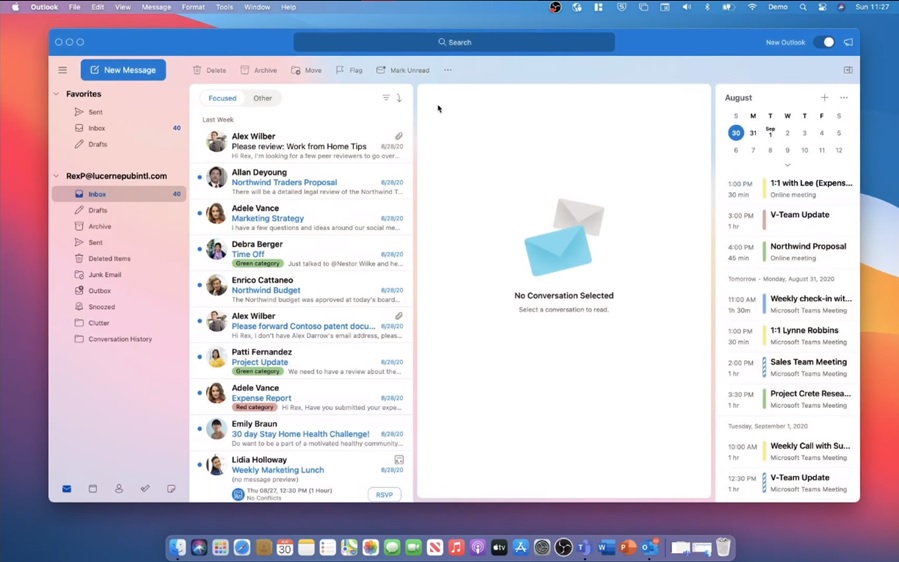Switch to Calendar view icon
The width and height of the screenshot is (899, 562).
[93, 489]
